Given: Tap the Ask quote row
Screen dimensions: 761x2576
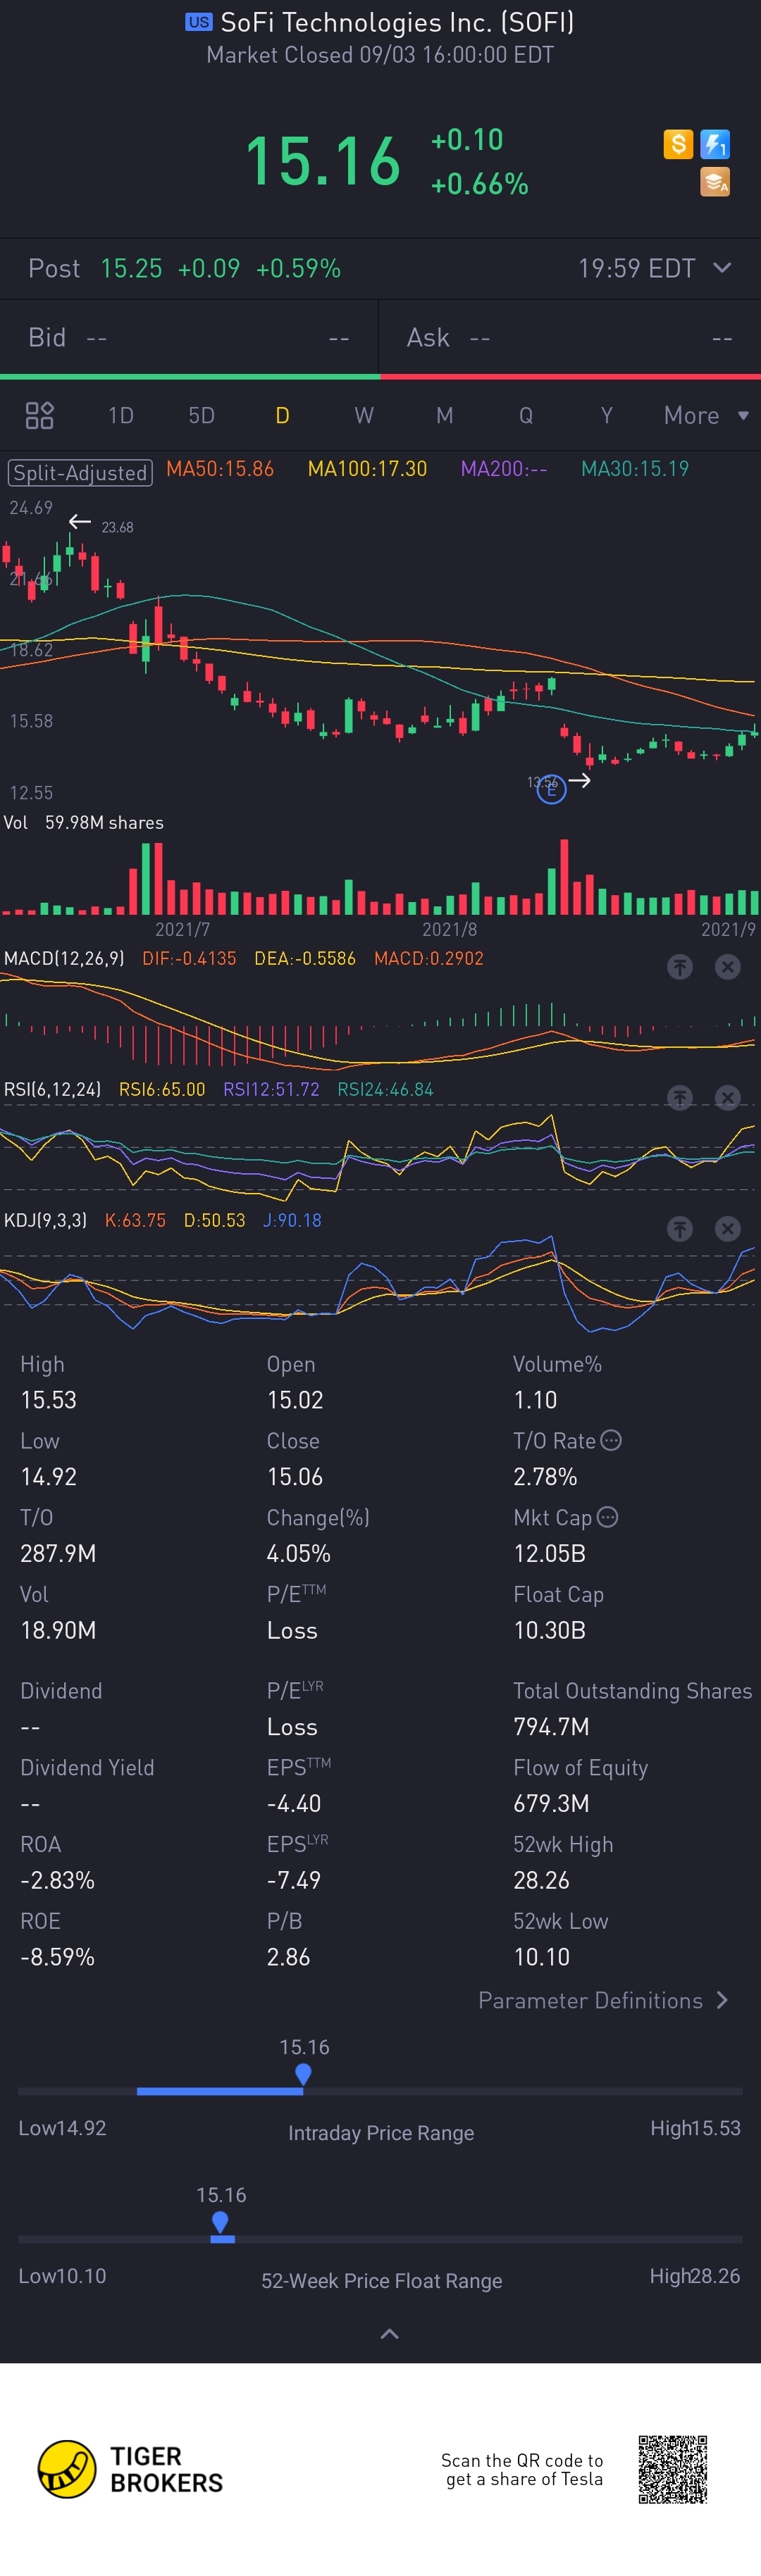Looking at the screenshot, I should [x=570, y=338].
